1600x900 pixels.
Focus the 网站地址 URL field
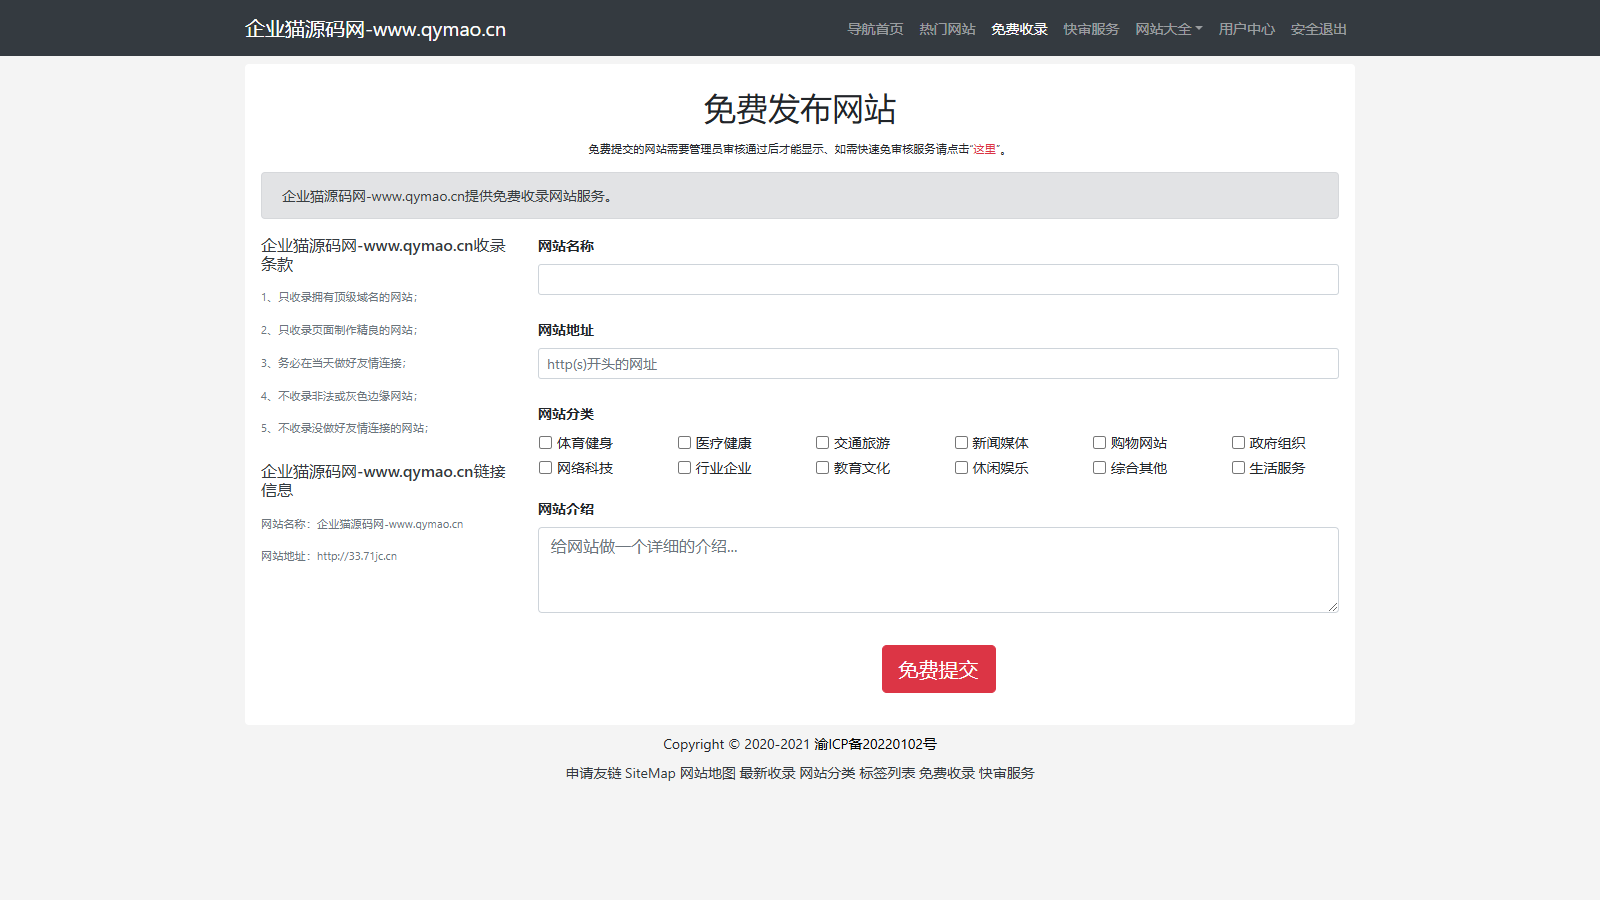pos(937,364)
